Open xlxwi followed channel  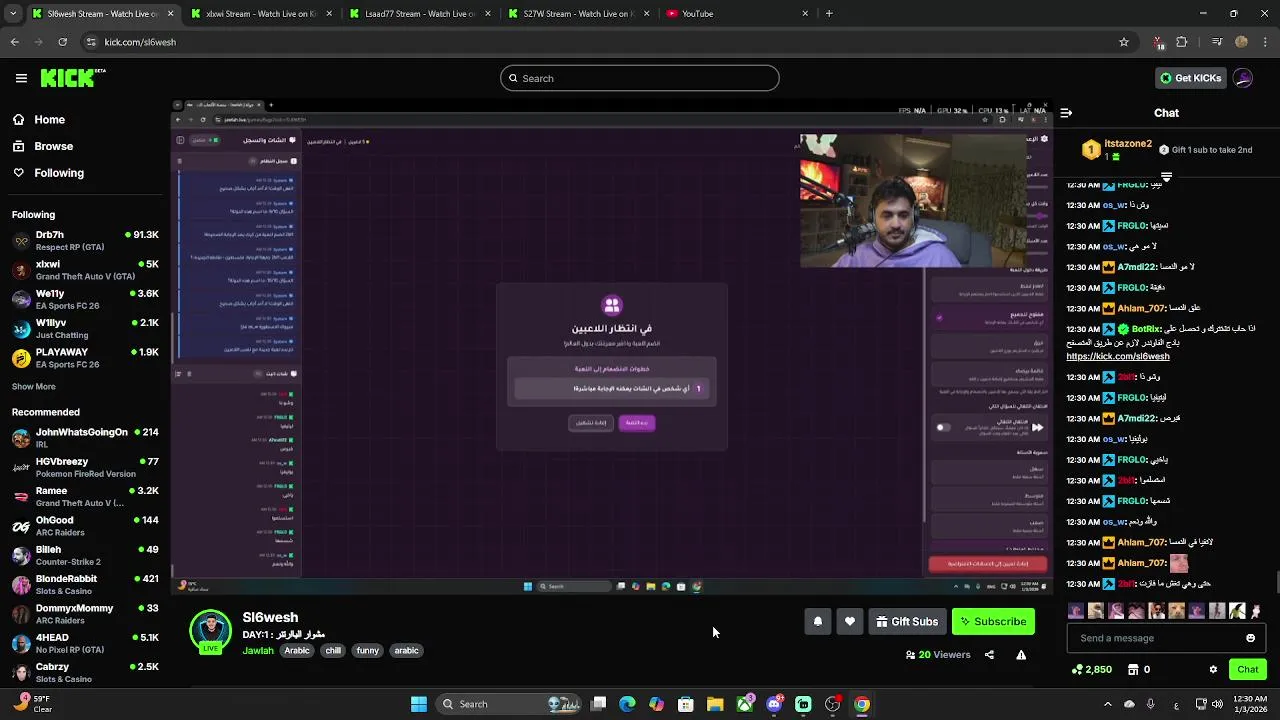pos(85,270)
